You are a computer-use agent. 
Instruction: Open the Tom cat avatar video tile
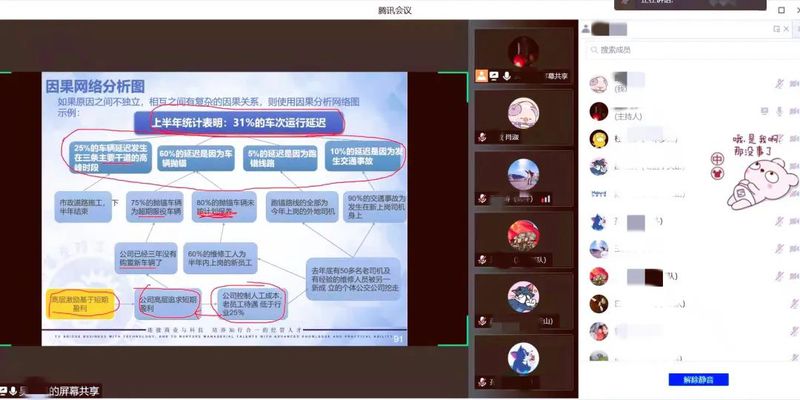click(523, 297)
